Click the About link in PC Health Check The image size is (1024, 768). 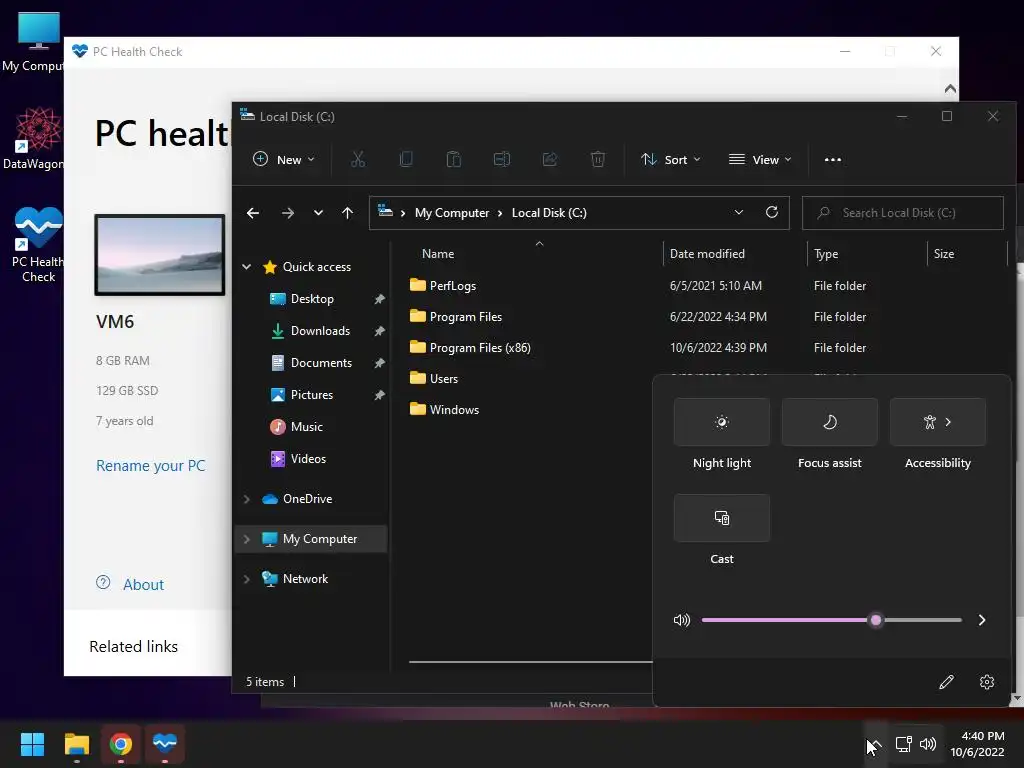pyautogui.click(x=143, y=584)
